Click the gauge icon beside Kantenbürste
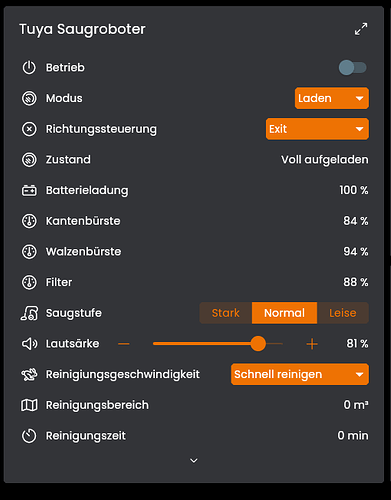Screen dimensions: 391x500 pyautogui.click(x=29, y=221)
